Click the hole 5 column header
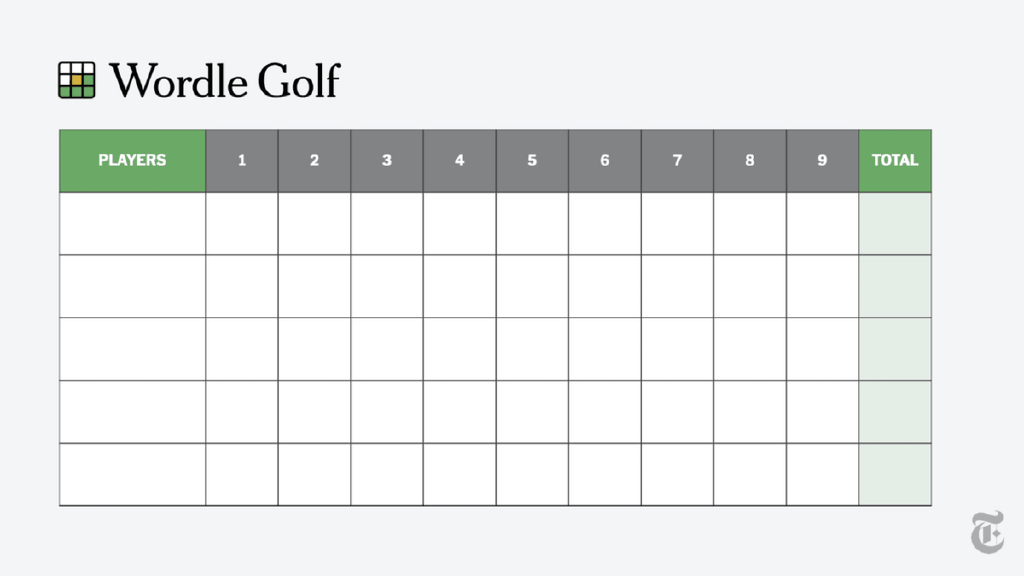This screenshot has width=1024, height=576. click(532, 160)
